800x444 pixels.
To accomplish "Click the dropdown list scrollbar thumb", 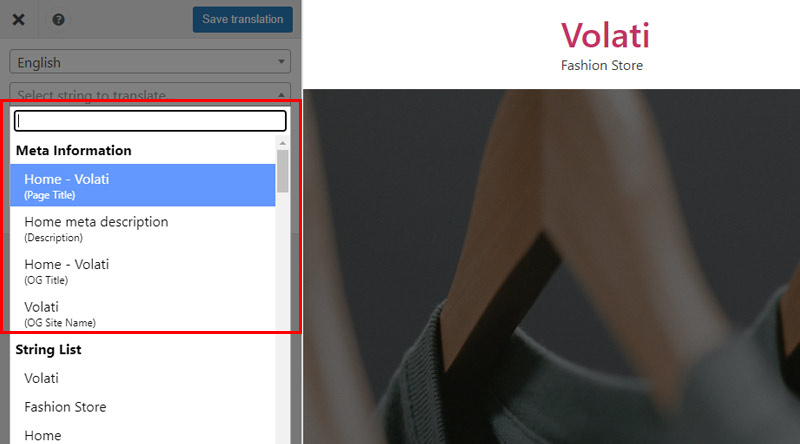I will tap(283, 171).
